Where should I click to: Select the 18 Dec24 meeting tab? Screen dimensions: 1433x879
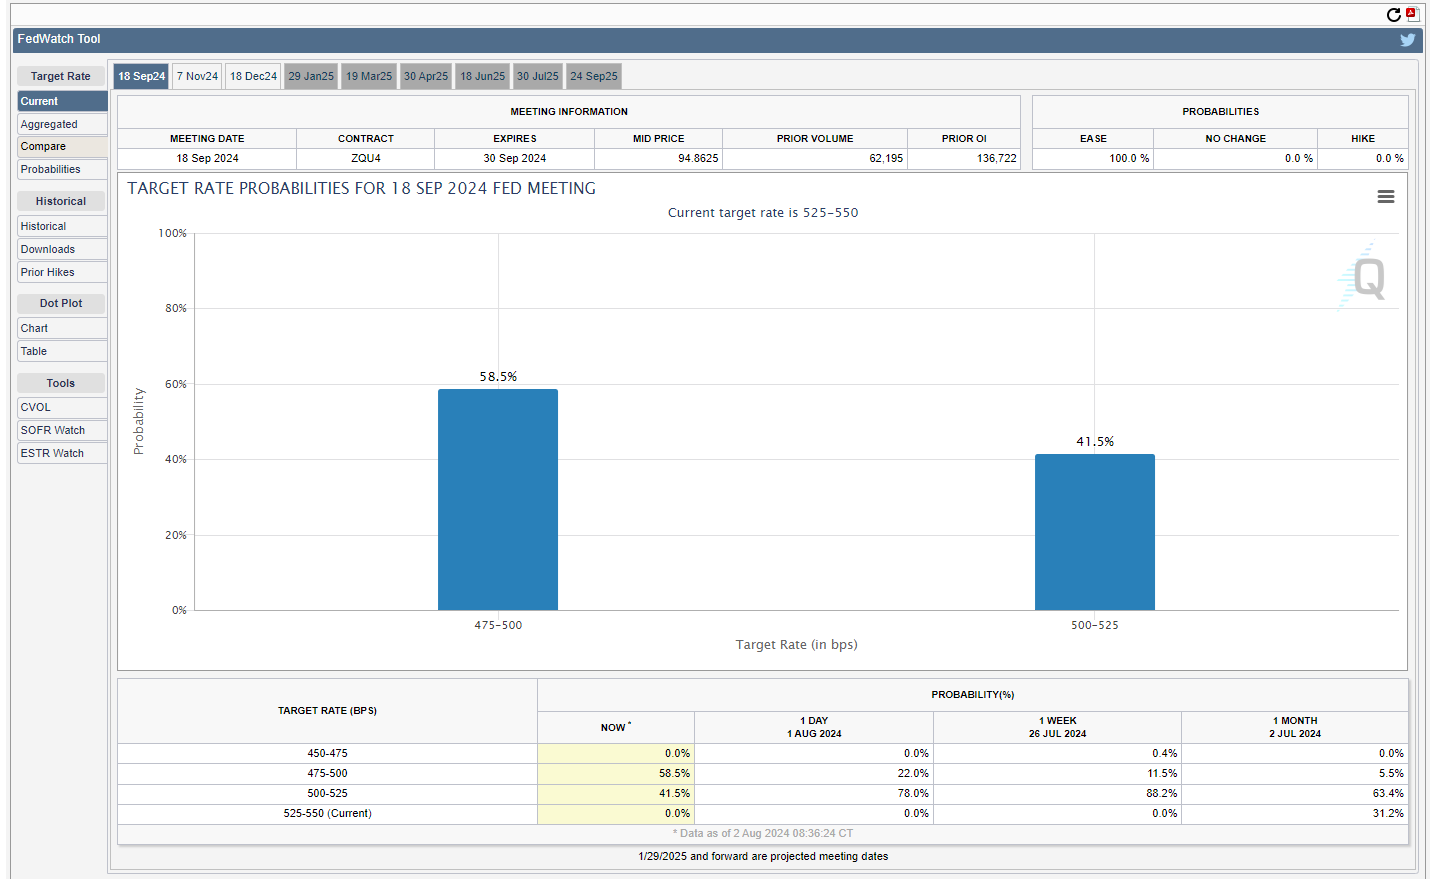point(253,76)
